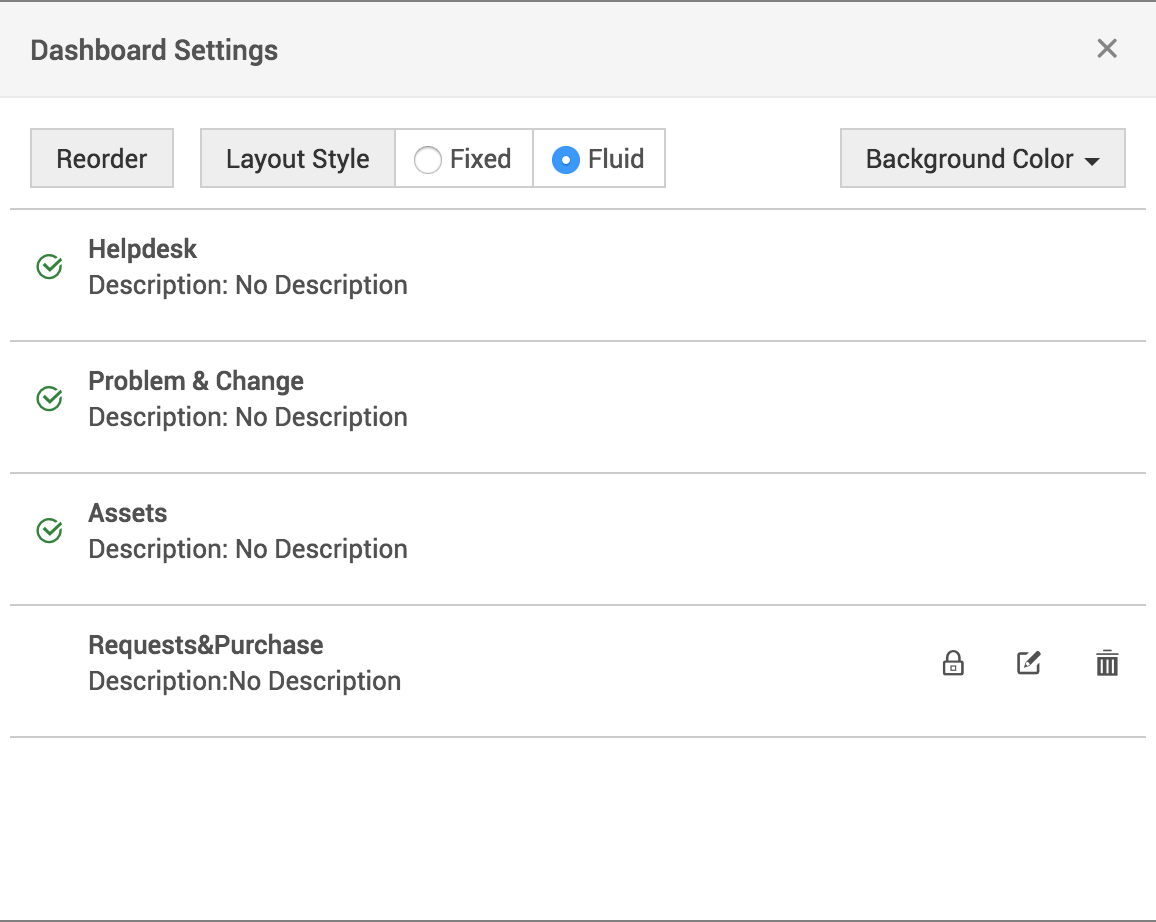The image size is (1156, 922).
Task: Select the Assets dashboard title
Action: click(x=128, y=513)
